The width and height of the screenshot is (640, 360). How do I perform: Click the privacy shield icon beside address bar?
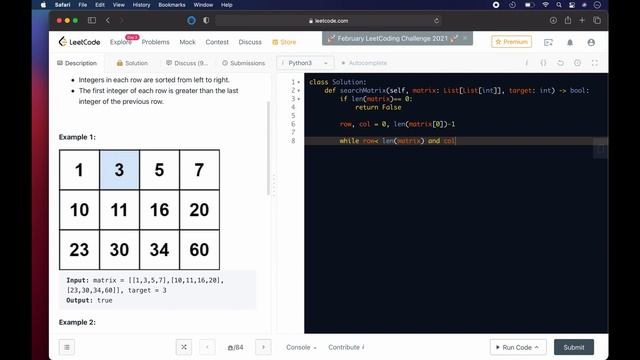[206, 20]
